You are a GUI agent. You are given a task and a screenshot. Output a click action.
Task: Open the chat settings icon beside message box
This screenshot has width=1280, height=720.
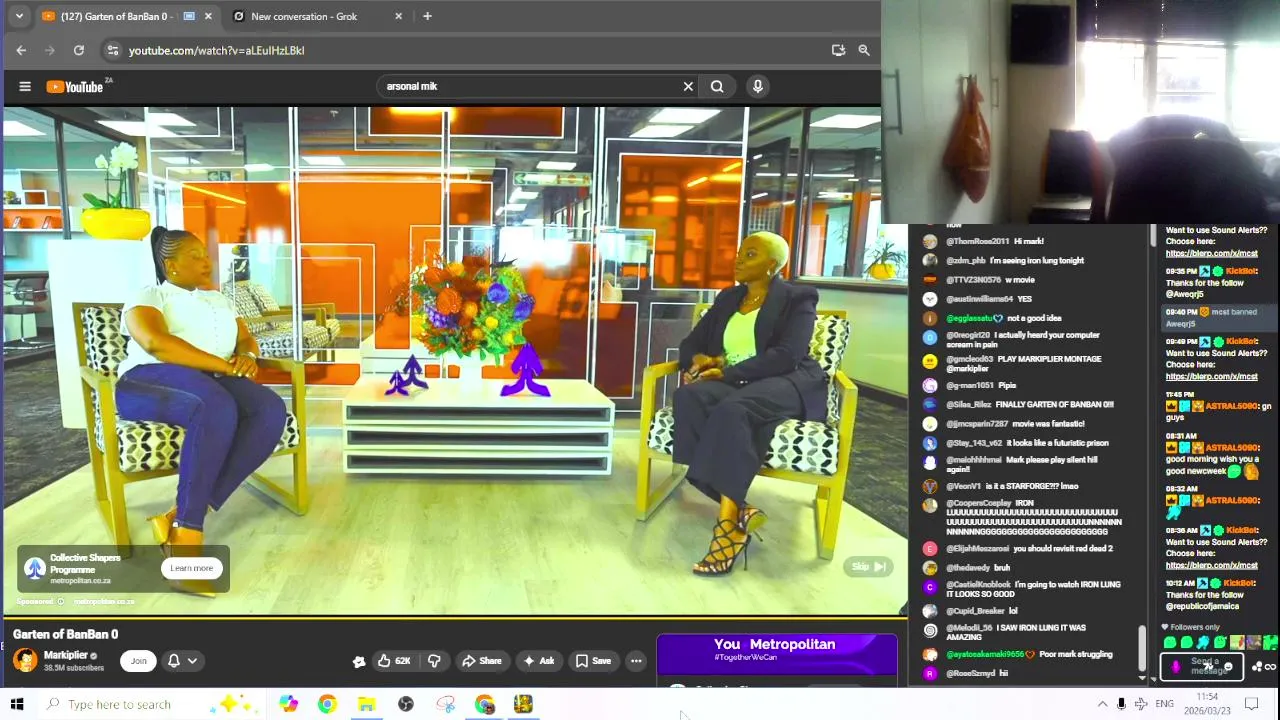1258,667
